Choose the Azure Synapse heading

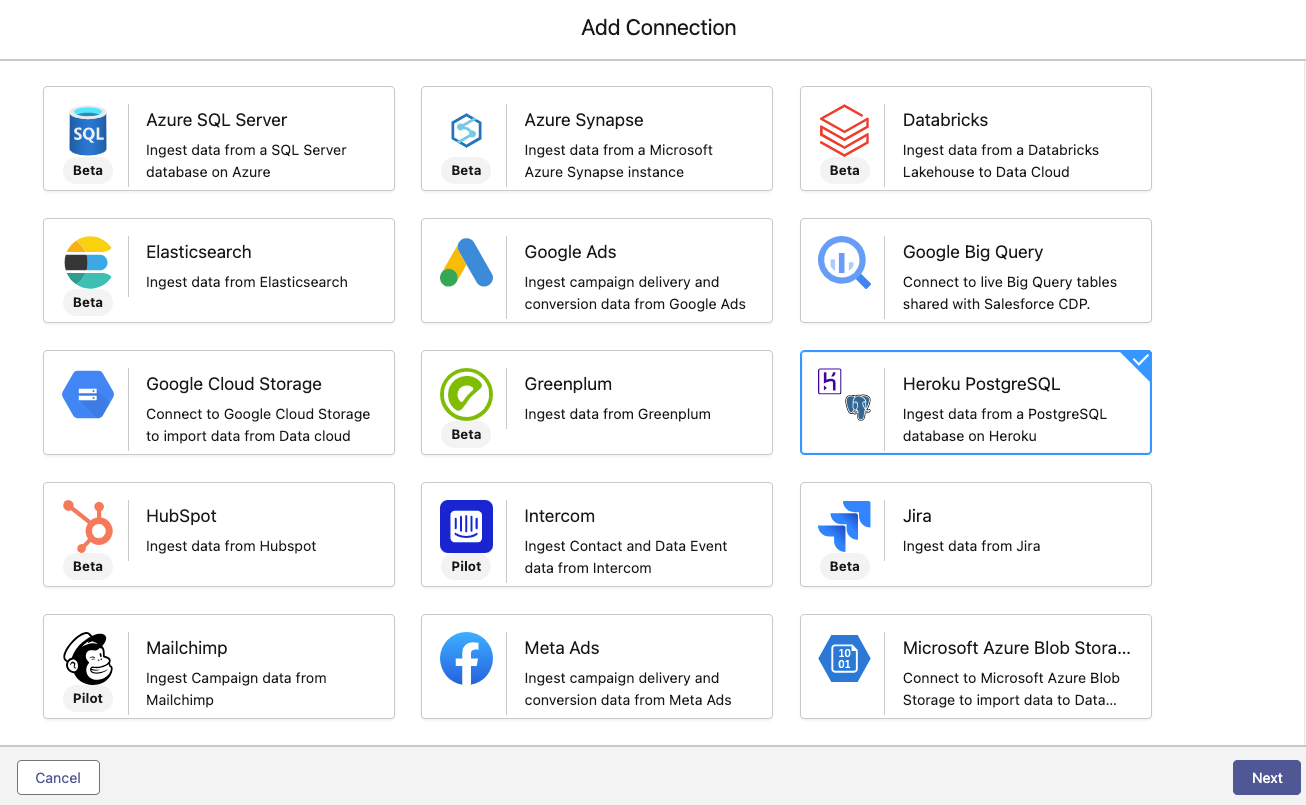pyautogui.click(x=584, y=120)
